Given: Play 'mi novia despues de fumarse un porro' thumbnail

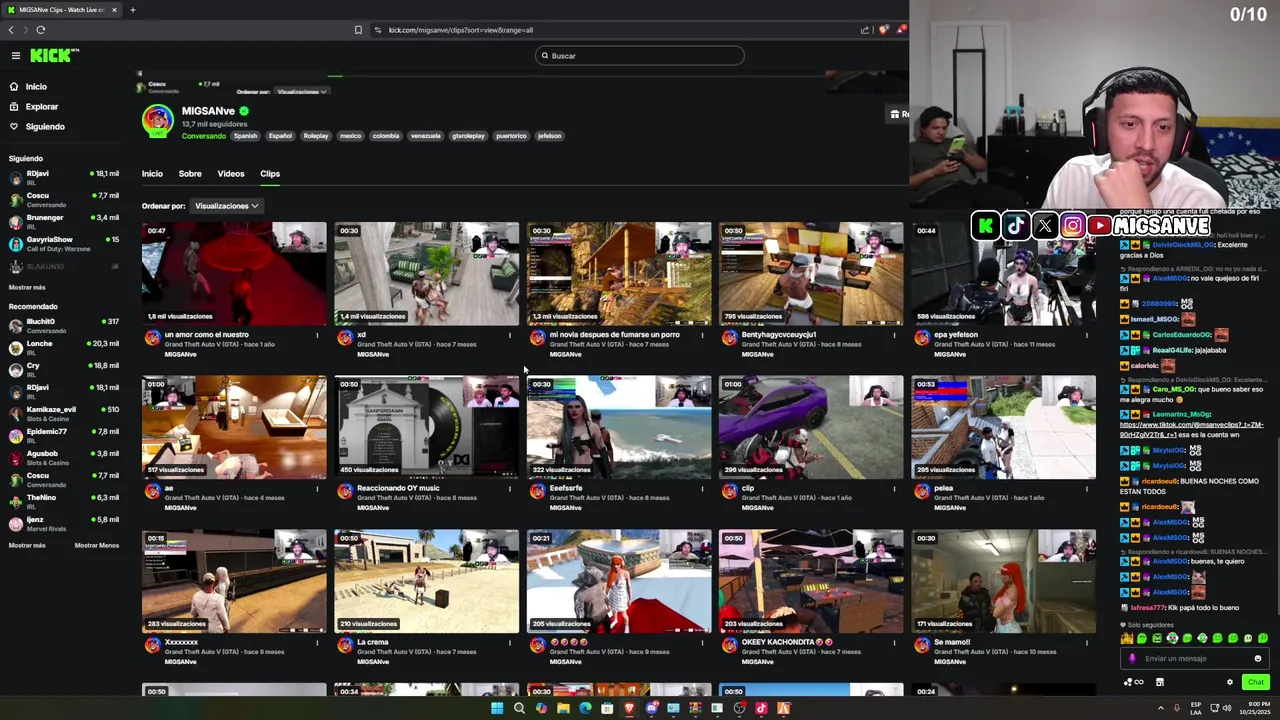Looking at the screenshot, I should (x=619, y=274).
